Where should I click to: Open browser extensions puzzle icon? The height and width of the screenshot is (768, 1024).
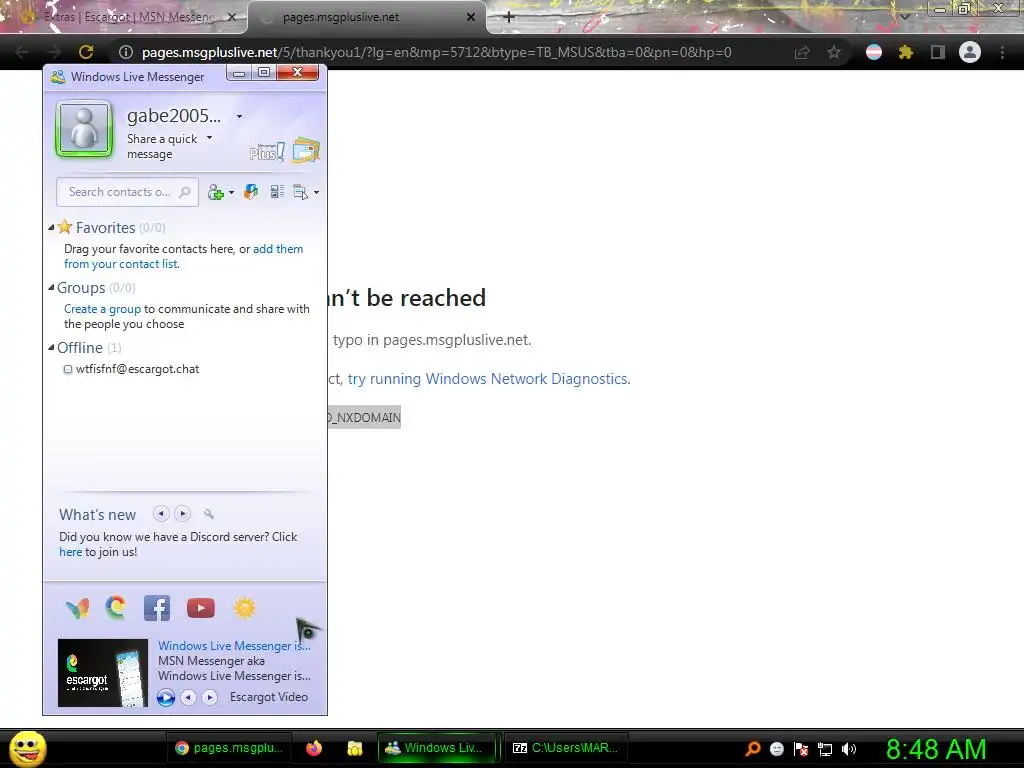point(905,52)
